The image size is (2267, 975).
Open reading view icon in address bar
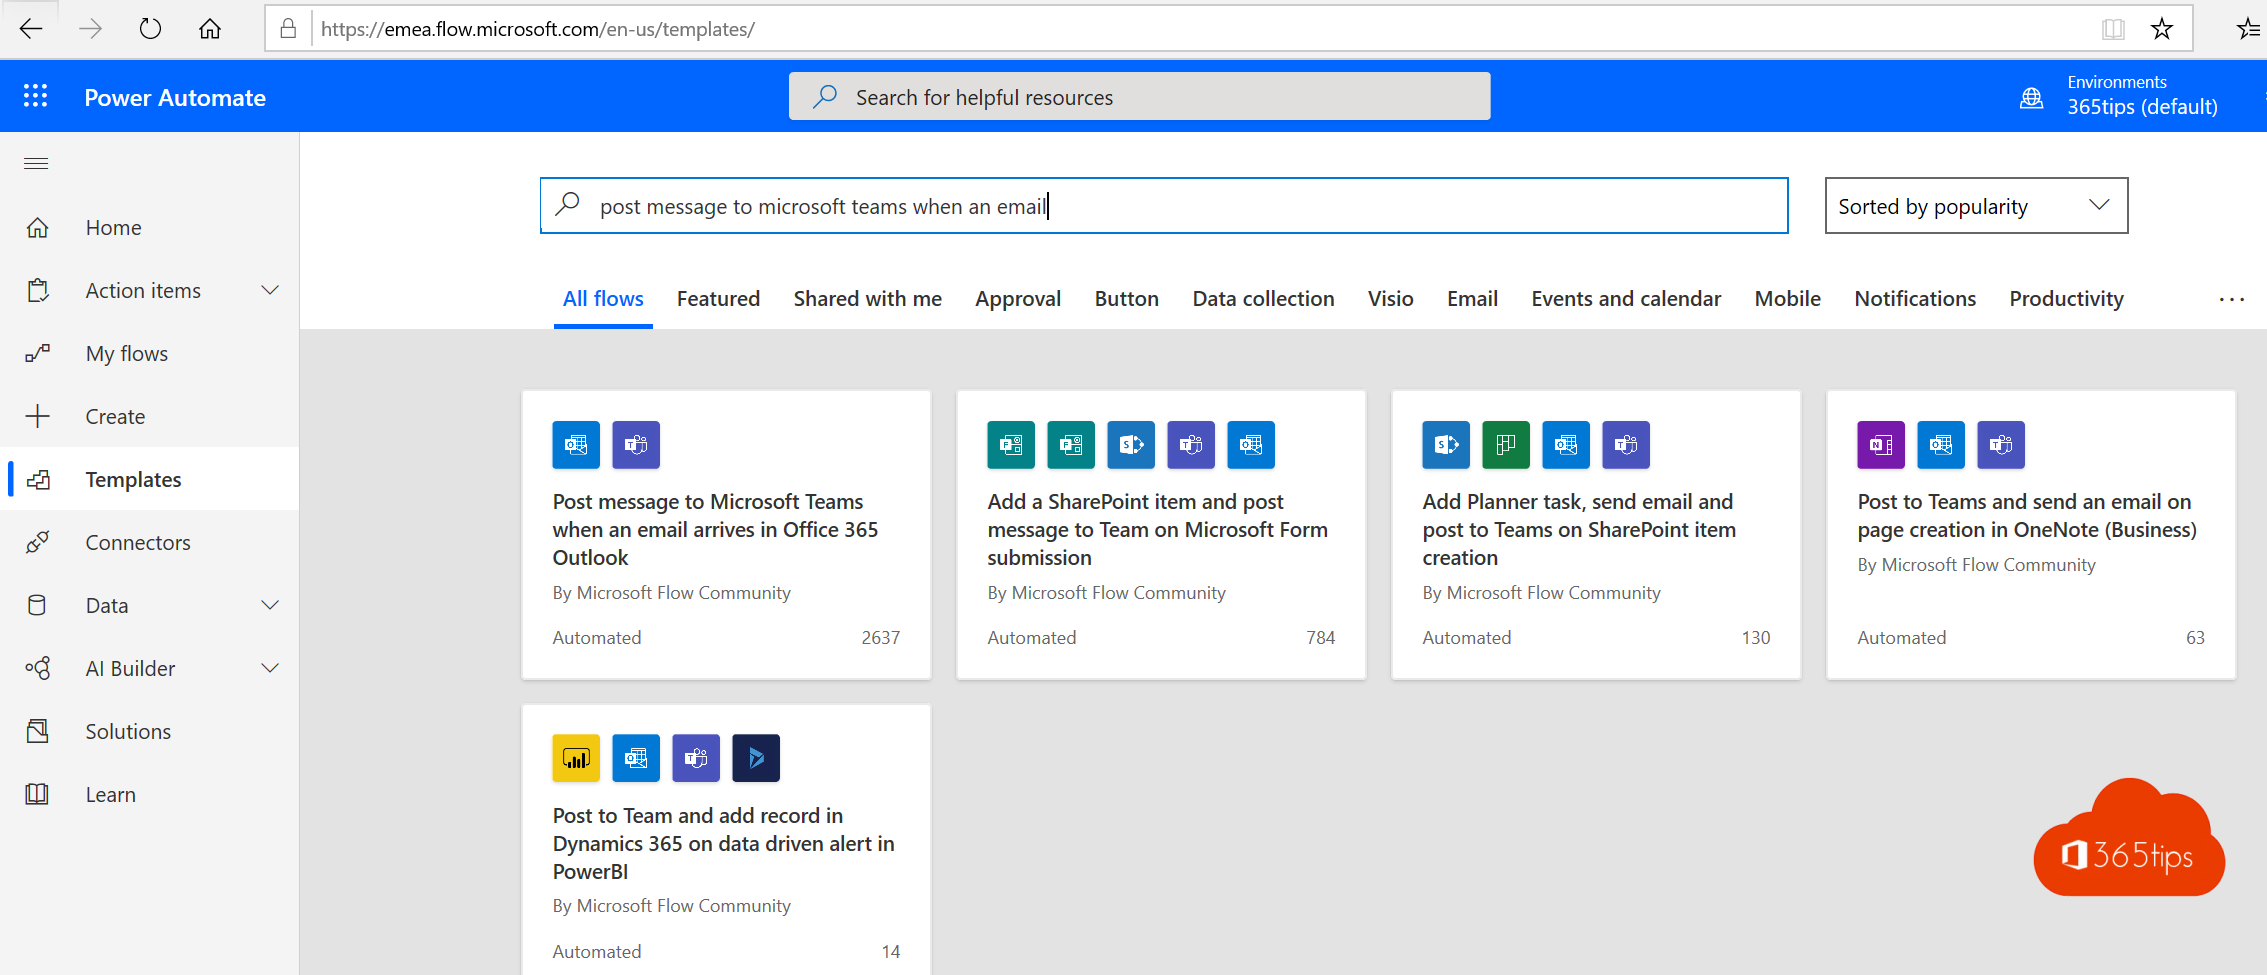point(2113,29)
